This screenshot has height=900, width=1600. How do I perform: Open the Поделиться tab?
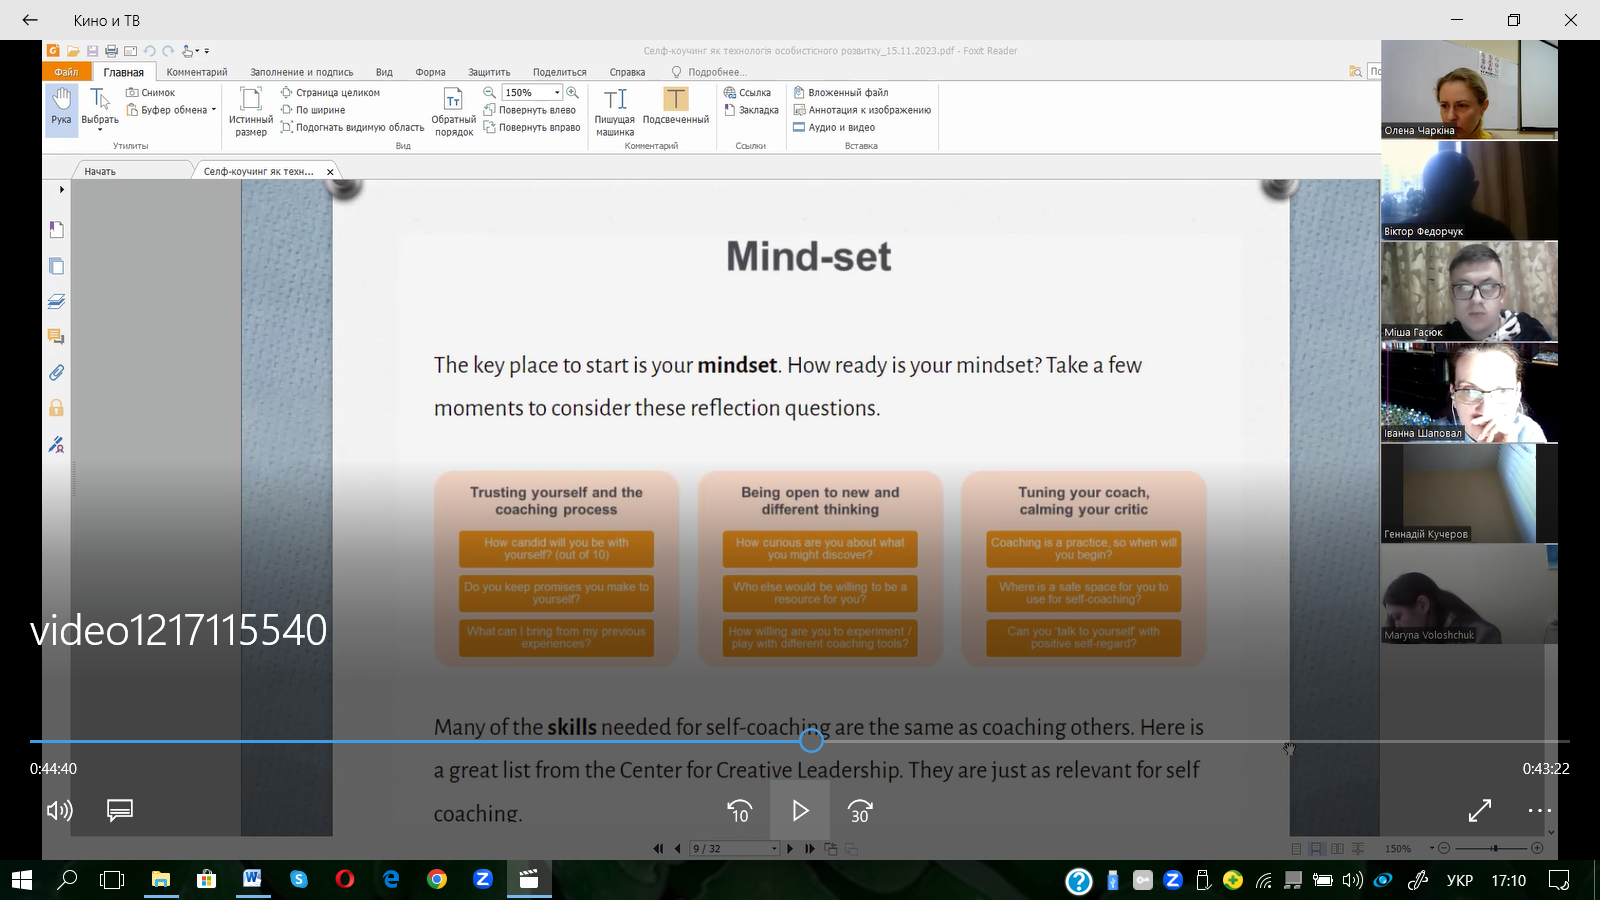click(x=559, y=72)
